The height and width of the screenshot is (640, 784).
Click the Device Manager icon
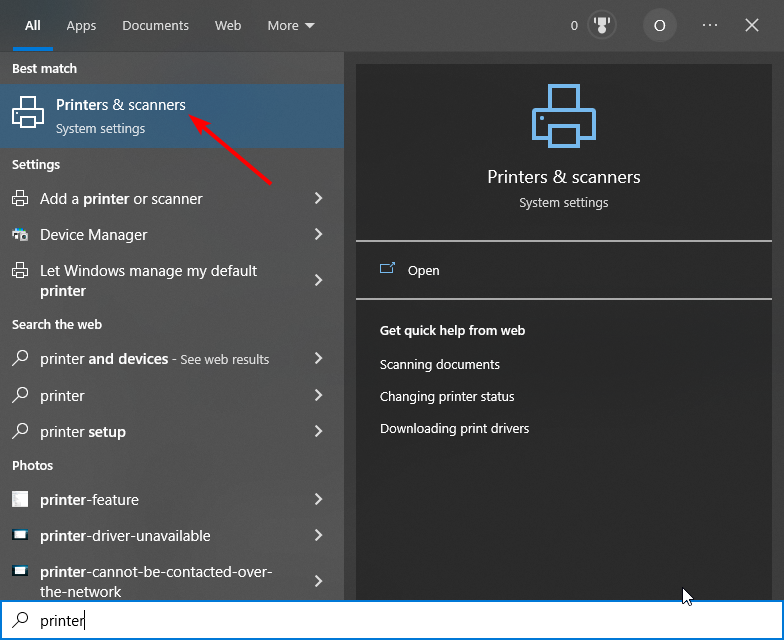20,234
